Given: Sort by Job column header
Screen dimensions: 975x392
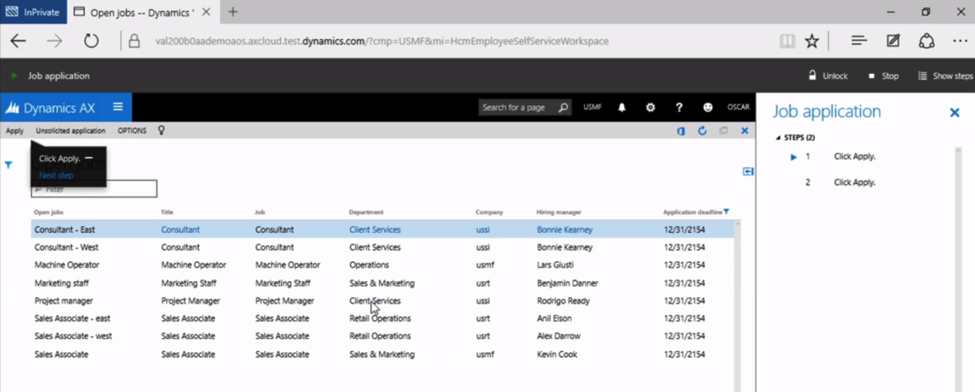Looking at the screenshot, I should click(260, 212).
